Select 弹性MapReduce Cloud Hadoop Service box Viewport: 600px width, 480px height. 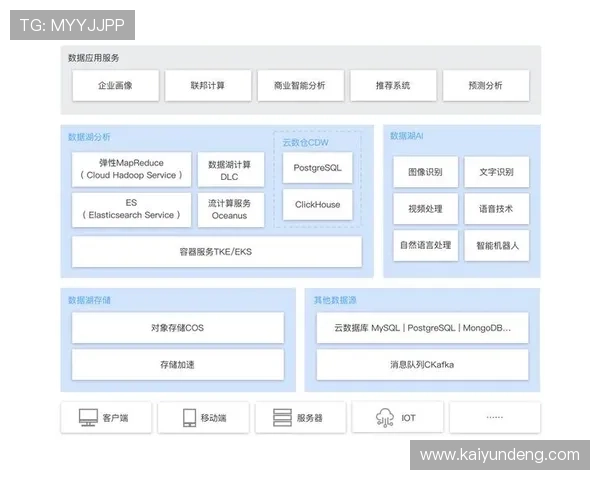click(x=131, y=169)
